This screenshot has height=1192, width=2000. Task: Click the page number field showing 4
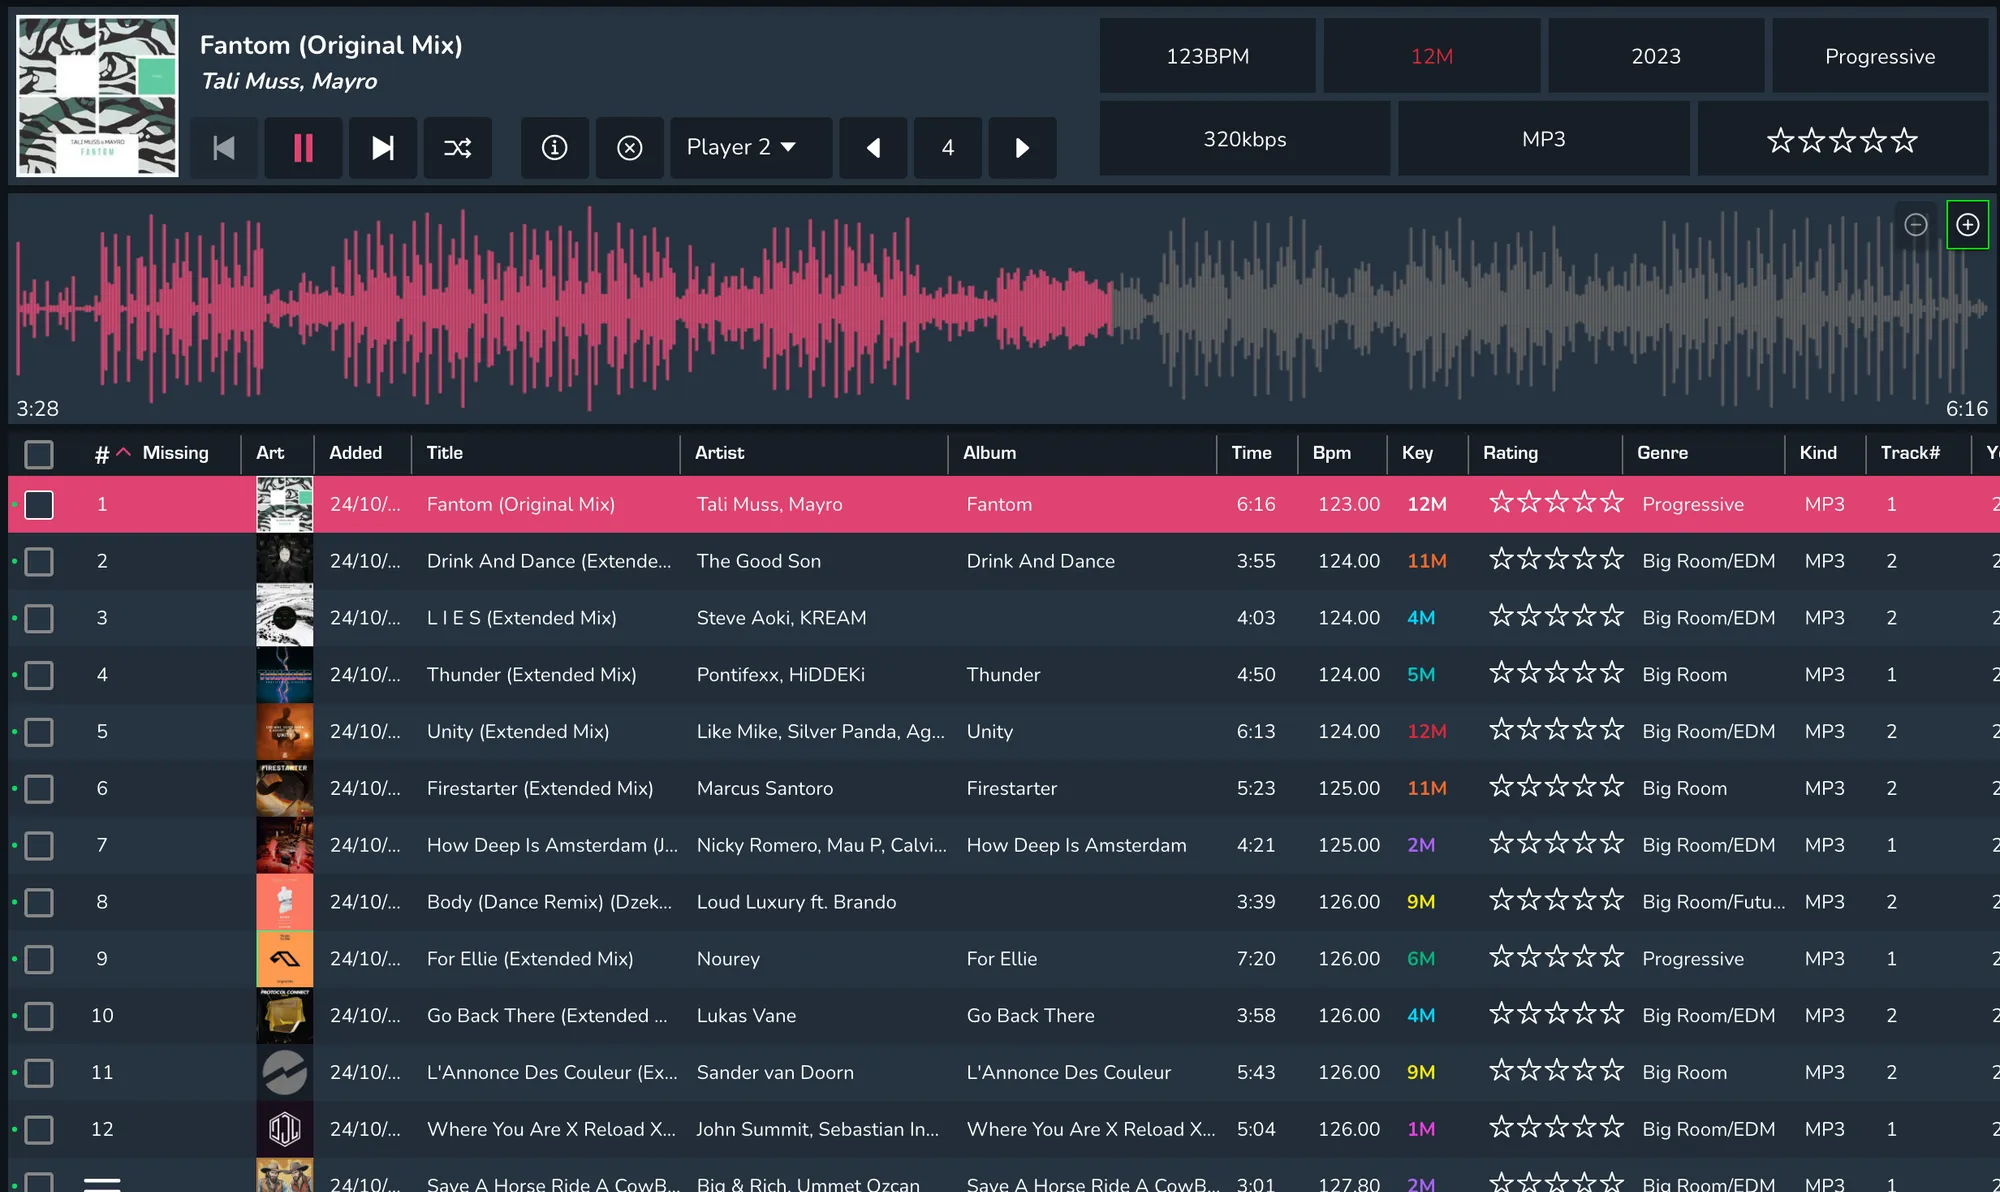947,148
